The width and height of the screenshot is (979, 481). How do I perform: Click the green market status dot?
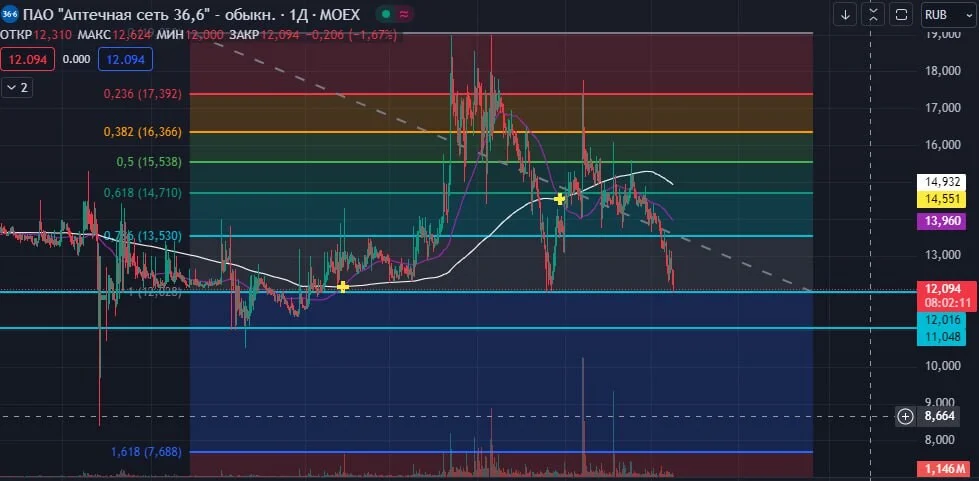(x=386, y=14)
